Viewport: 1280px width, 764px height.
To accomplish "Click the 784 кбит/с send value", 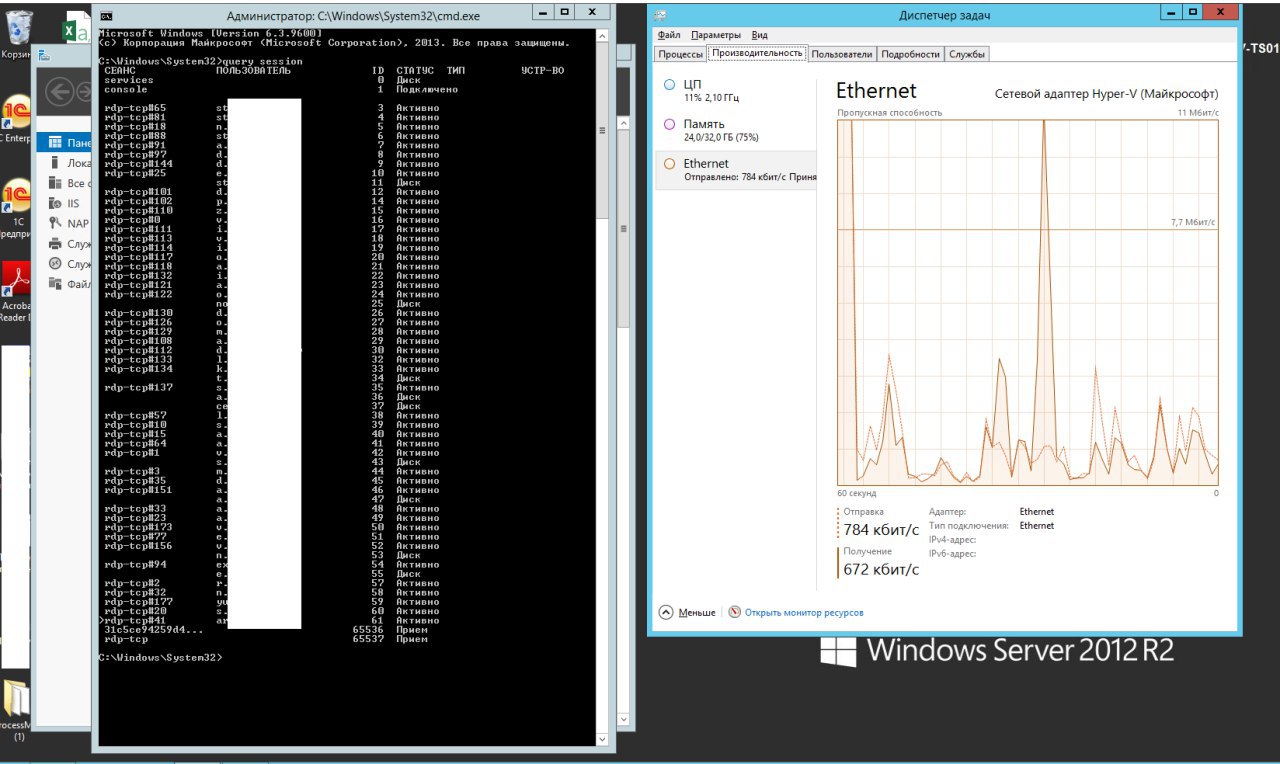I will [881, 530].
